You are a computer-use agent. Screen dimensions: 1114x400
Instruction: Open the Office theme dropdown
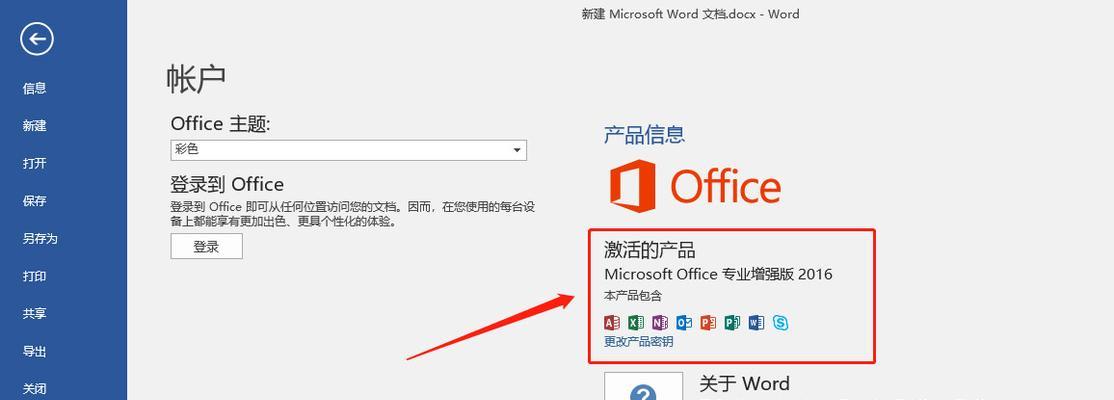[348, 150]
